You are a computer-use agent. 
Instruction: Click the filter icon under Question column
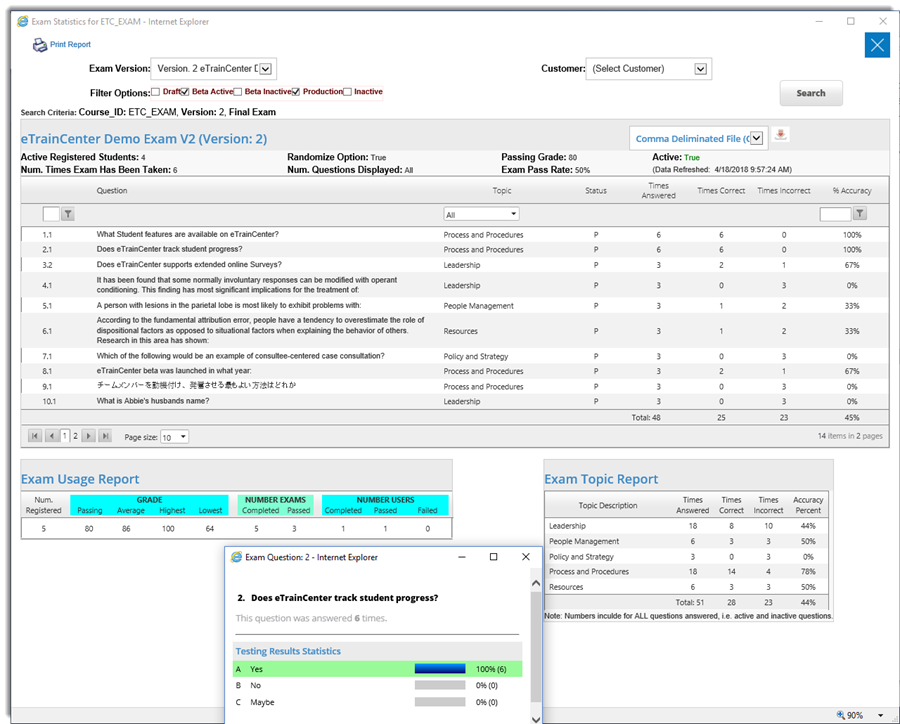click(x=68, y=214)
